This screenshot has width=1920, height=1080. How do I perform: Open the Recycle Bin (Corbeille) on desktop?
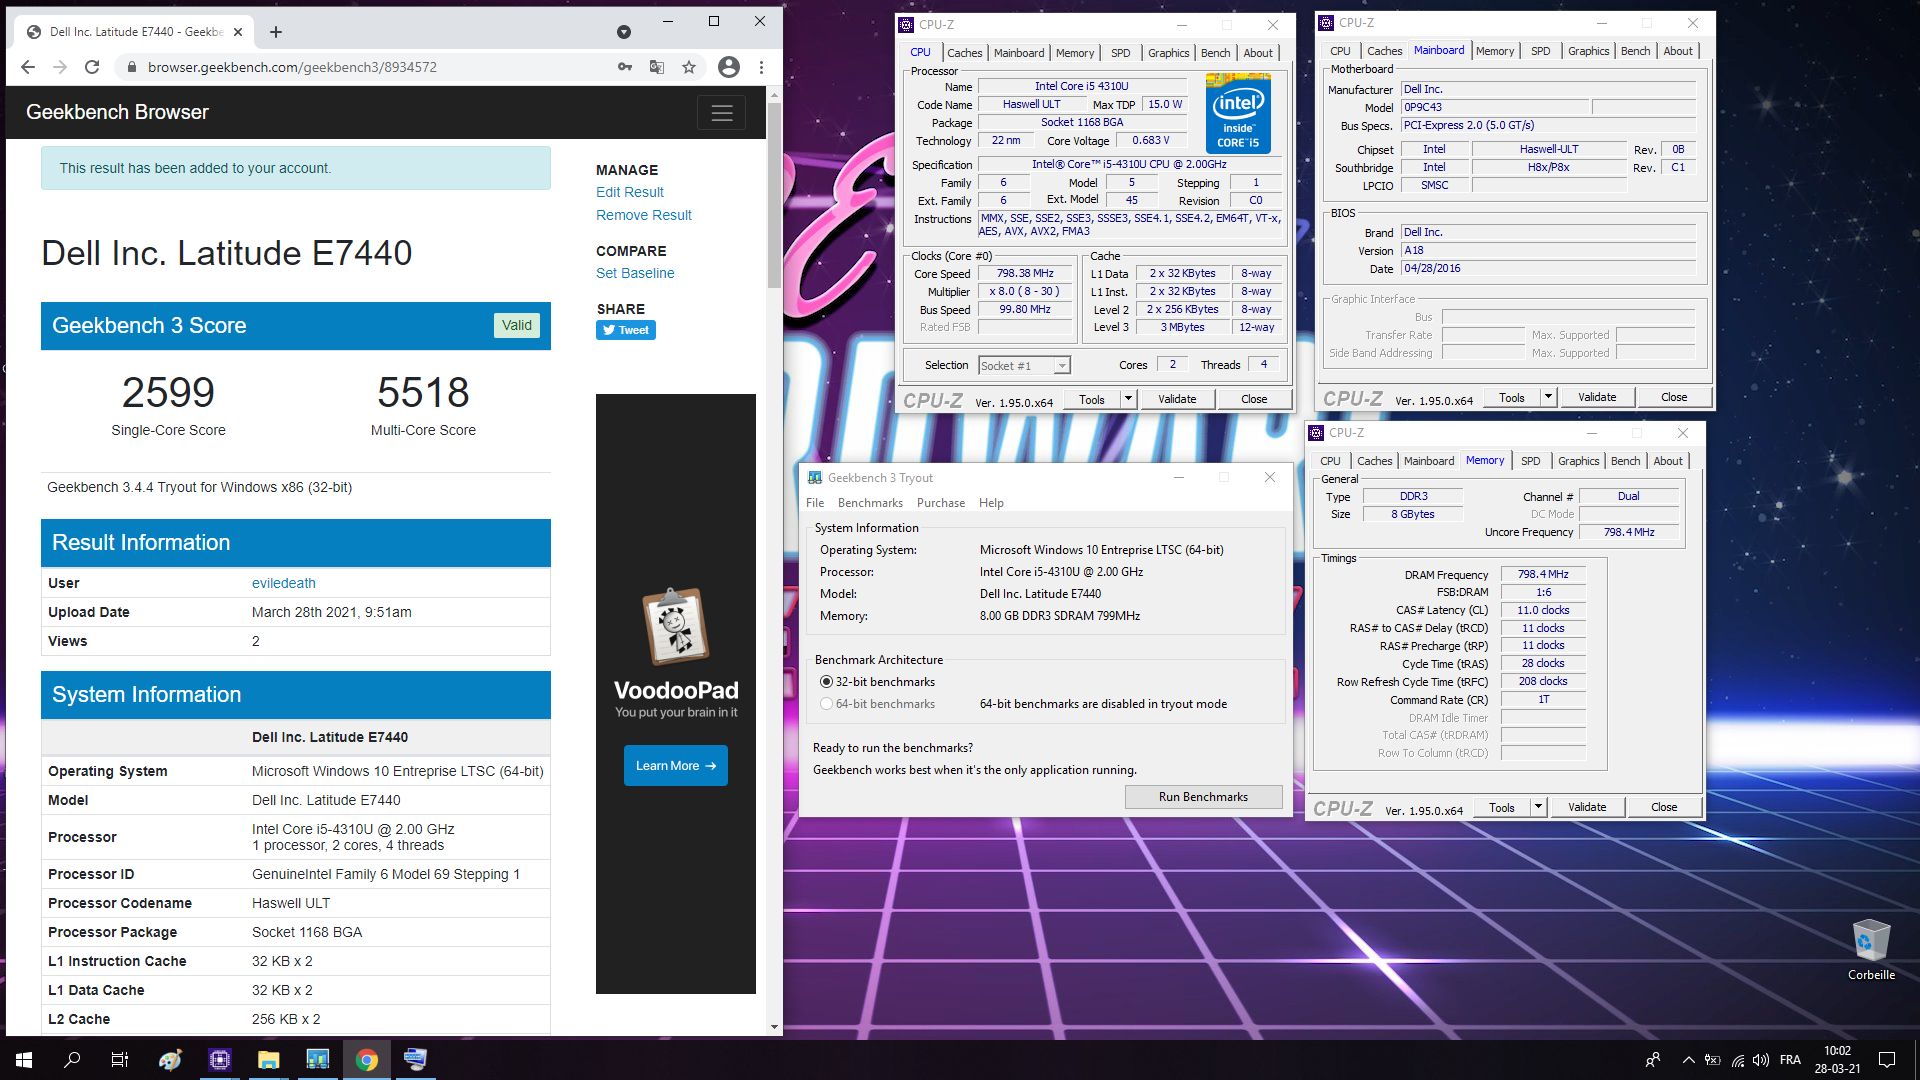point(1871,949)
